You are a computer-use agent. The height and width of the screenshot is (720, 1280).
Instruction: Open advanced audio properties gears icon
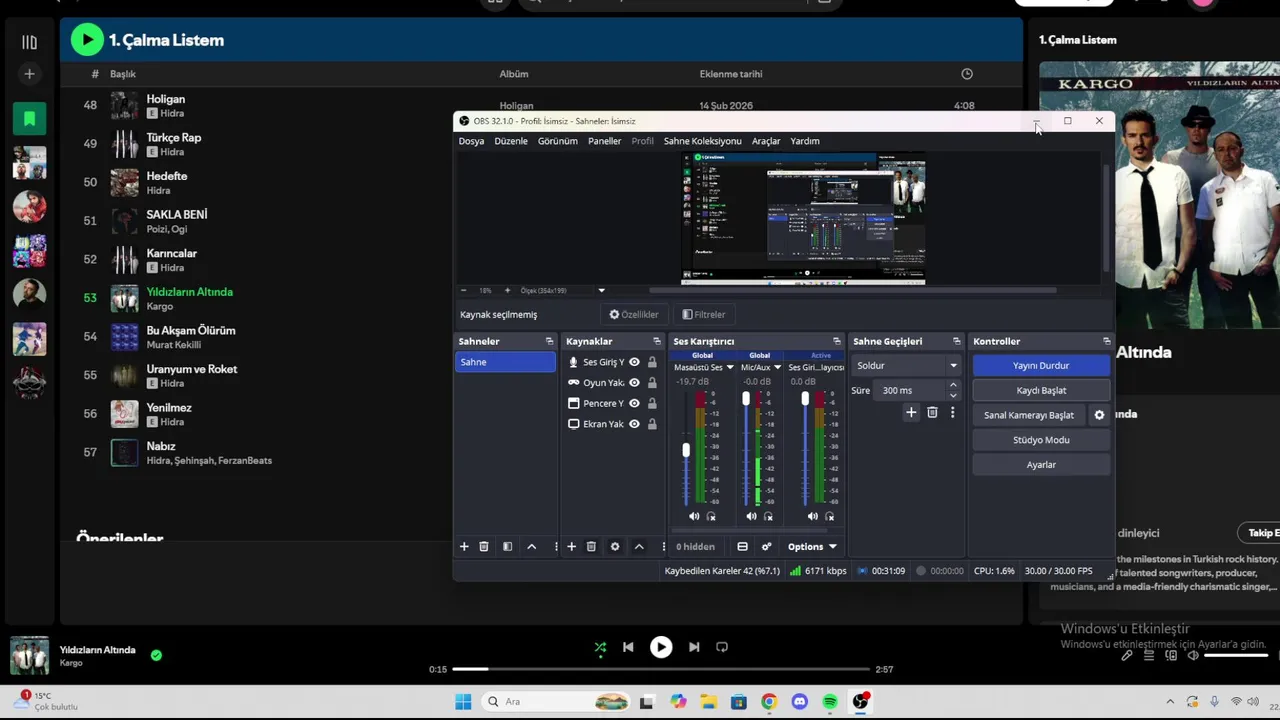[x=767, y=546]
